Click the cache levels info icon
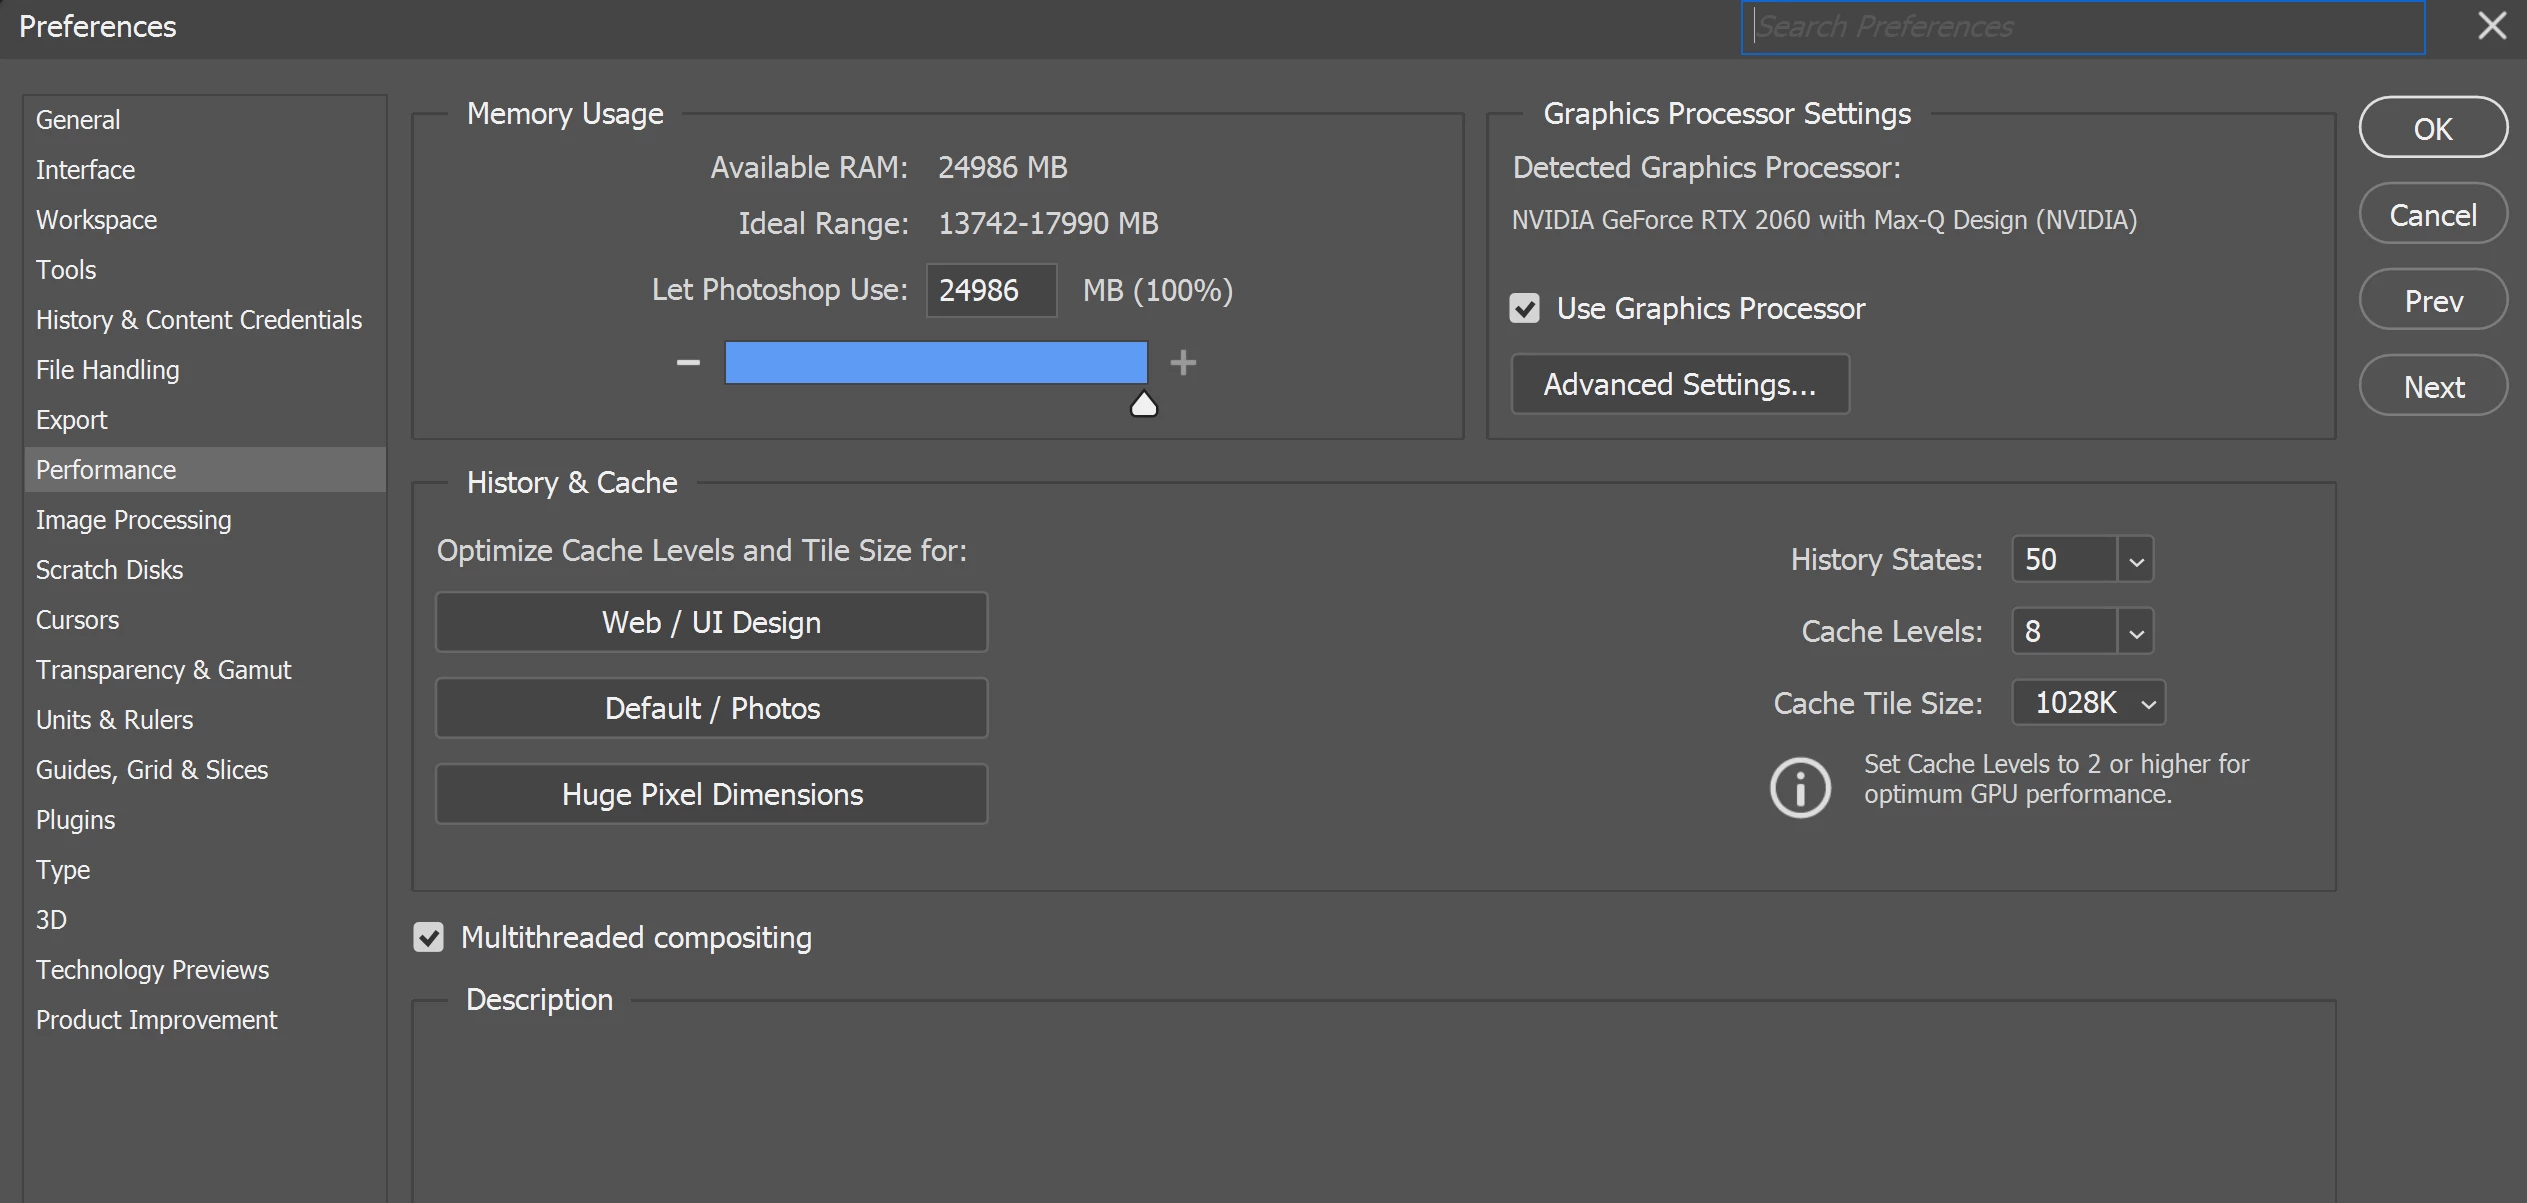Image resolution: width=2527 pixels, height=1203 pixels. tap(1800, 788)
